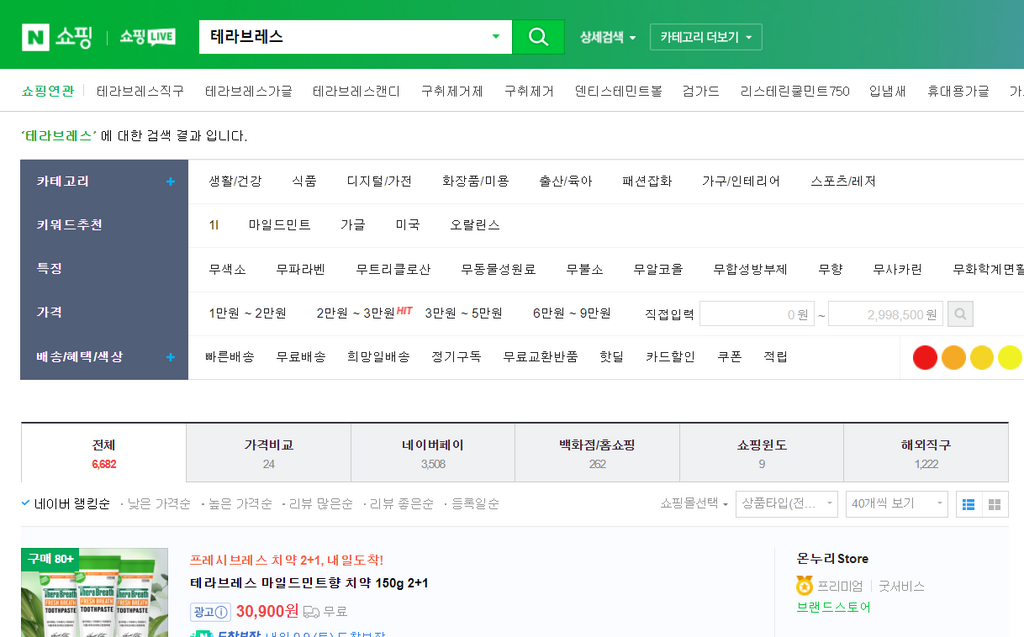Sort by 낮은 가격순
Image resolution: width=1024 pixels, height=637 pixels.
tap(159, 504)
